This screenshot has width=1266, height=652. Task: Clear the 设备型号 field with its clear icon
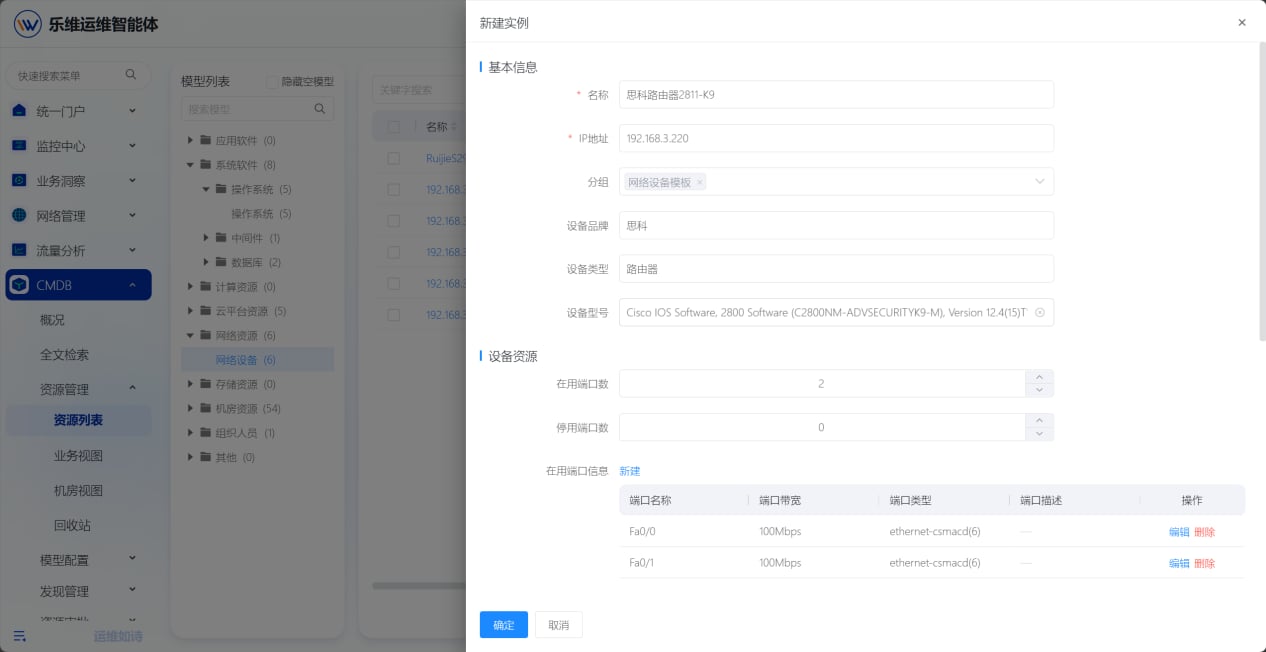coord(1040,313)
